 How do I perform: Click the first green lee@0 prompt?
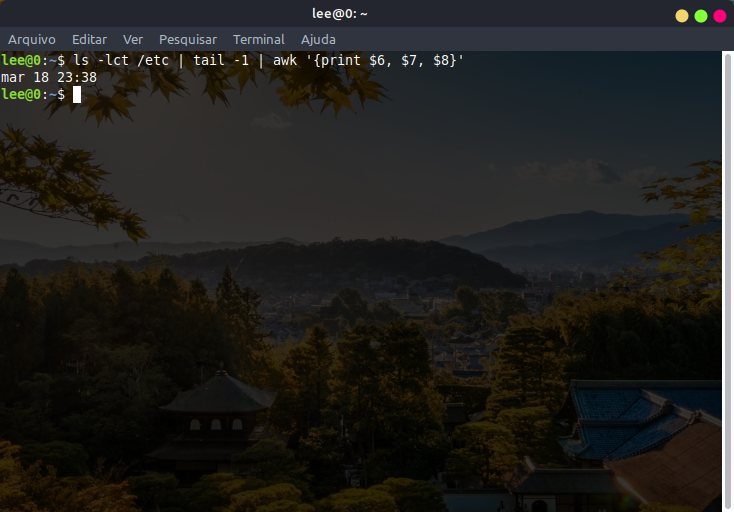[21, 61]
